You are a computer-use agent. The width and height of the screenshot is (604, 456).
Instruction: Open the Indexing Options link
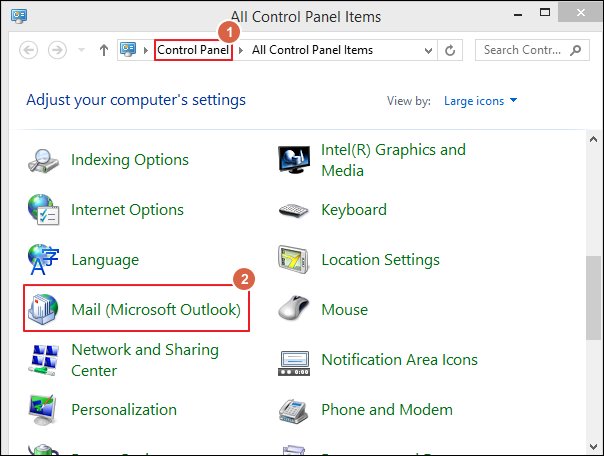tap(130, 160)
